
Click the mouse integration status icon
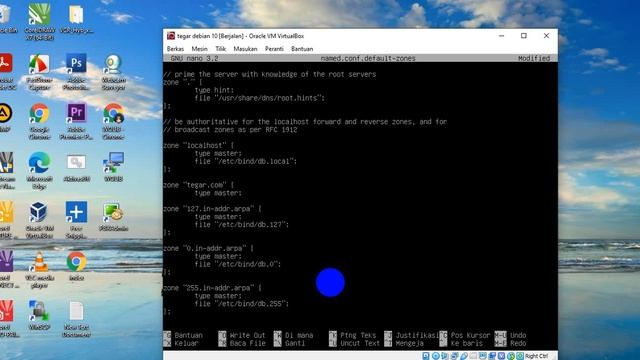coord(511,356)
